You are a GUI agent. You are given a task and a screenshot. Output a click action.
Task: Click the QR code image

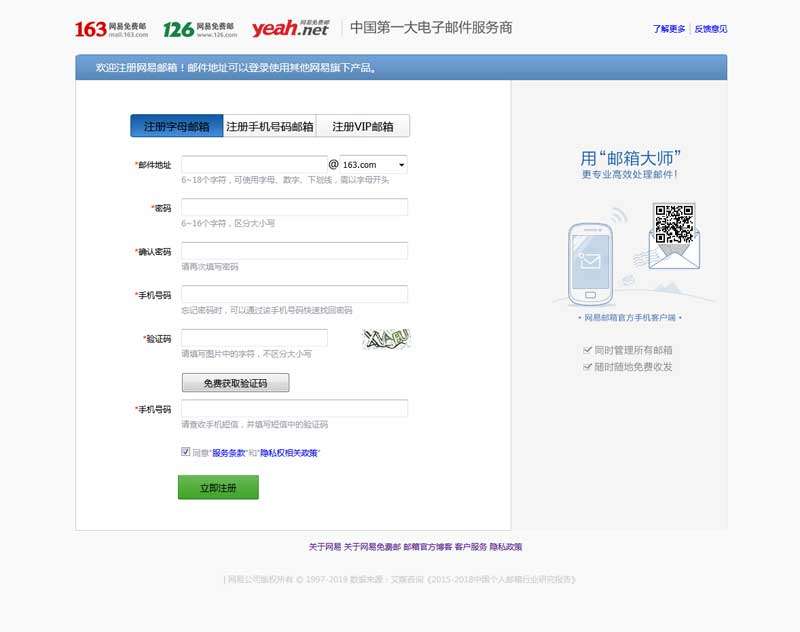(673, 223)
